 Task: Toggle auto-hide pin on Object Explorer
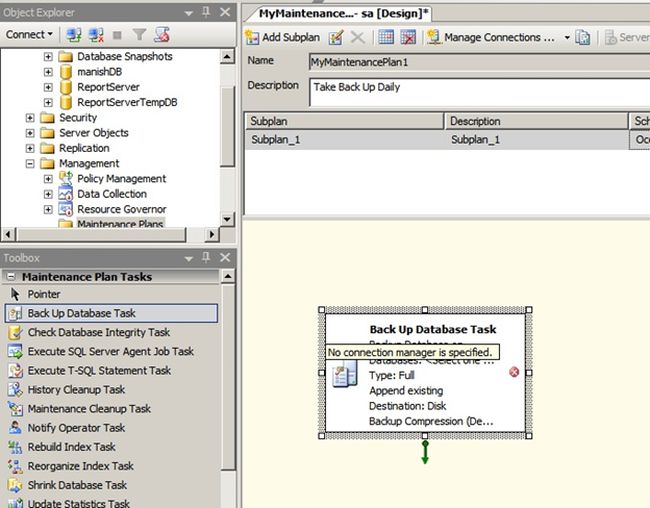click(206, 12)
